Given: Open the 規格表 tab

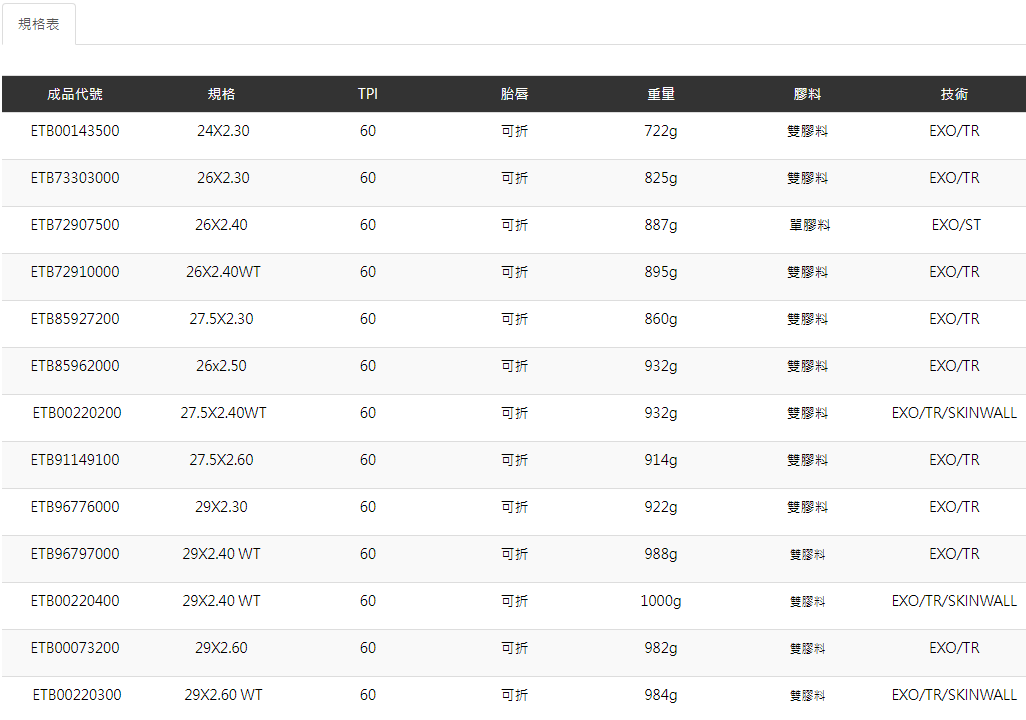Looking at the screenshot, I should 39,24.
